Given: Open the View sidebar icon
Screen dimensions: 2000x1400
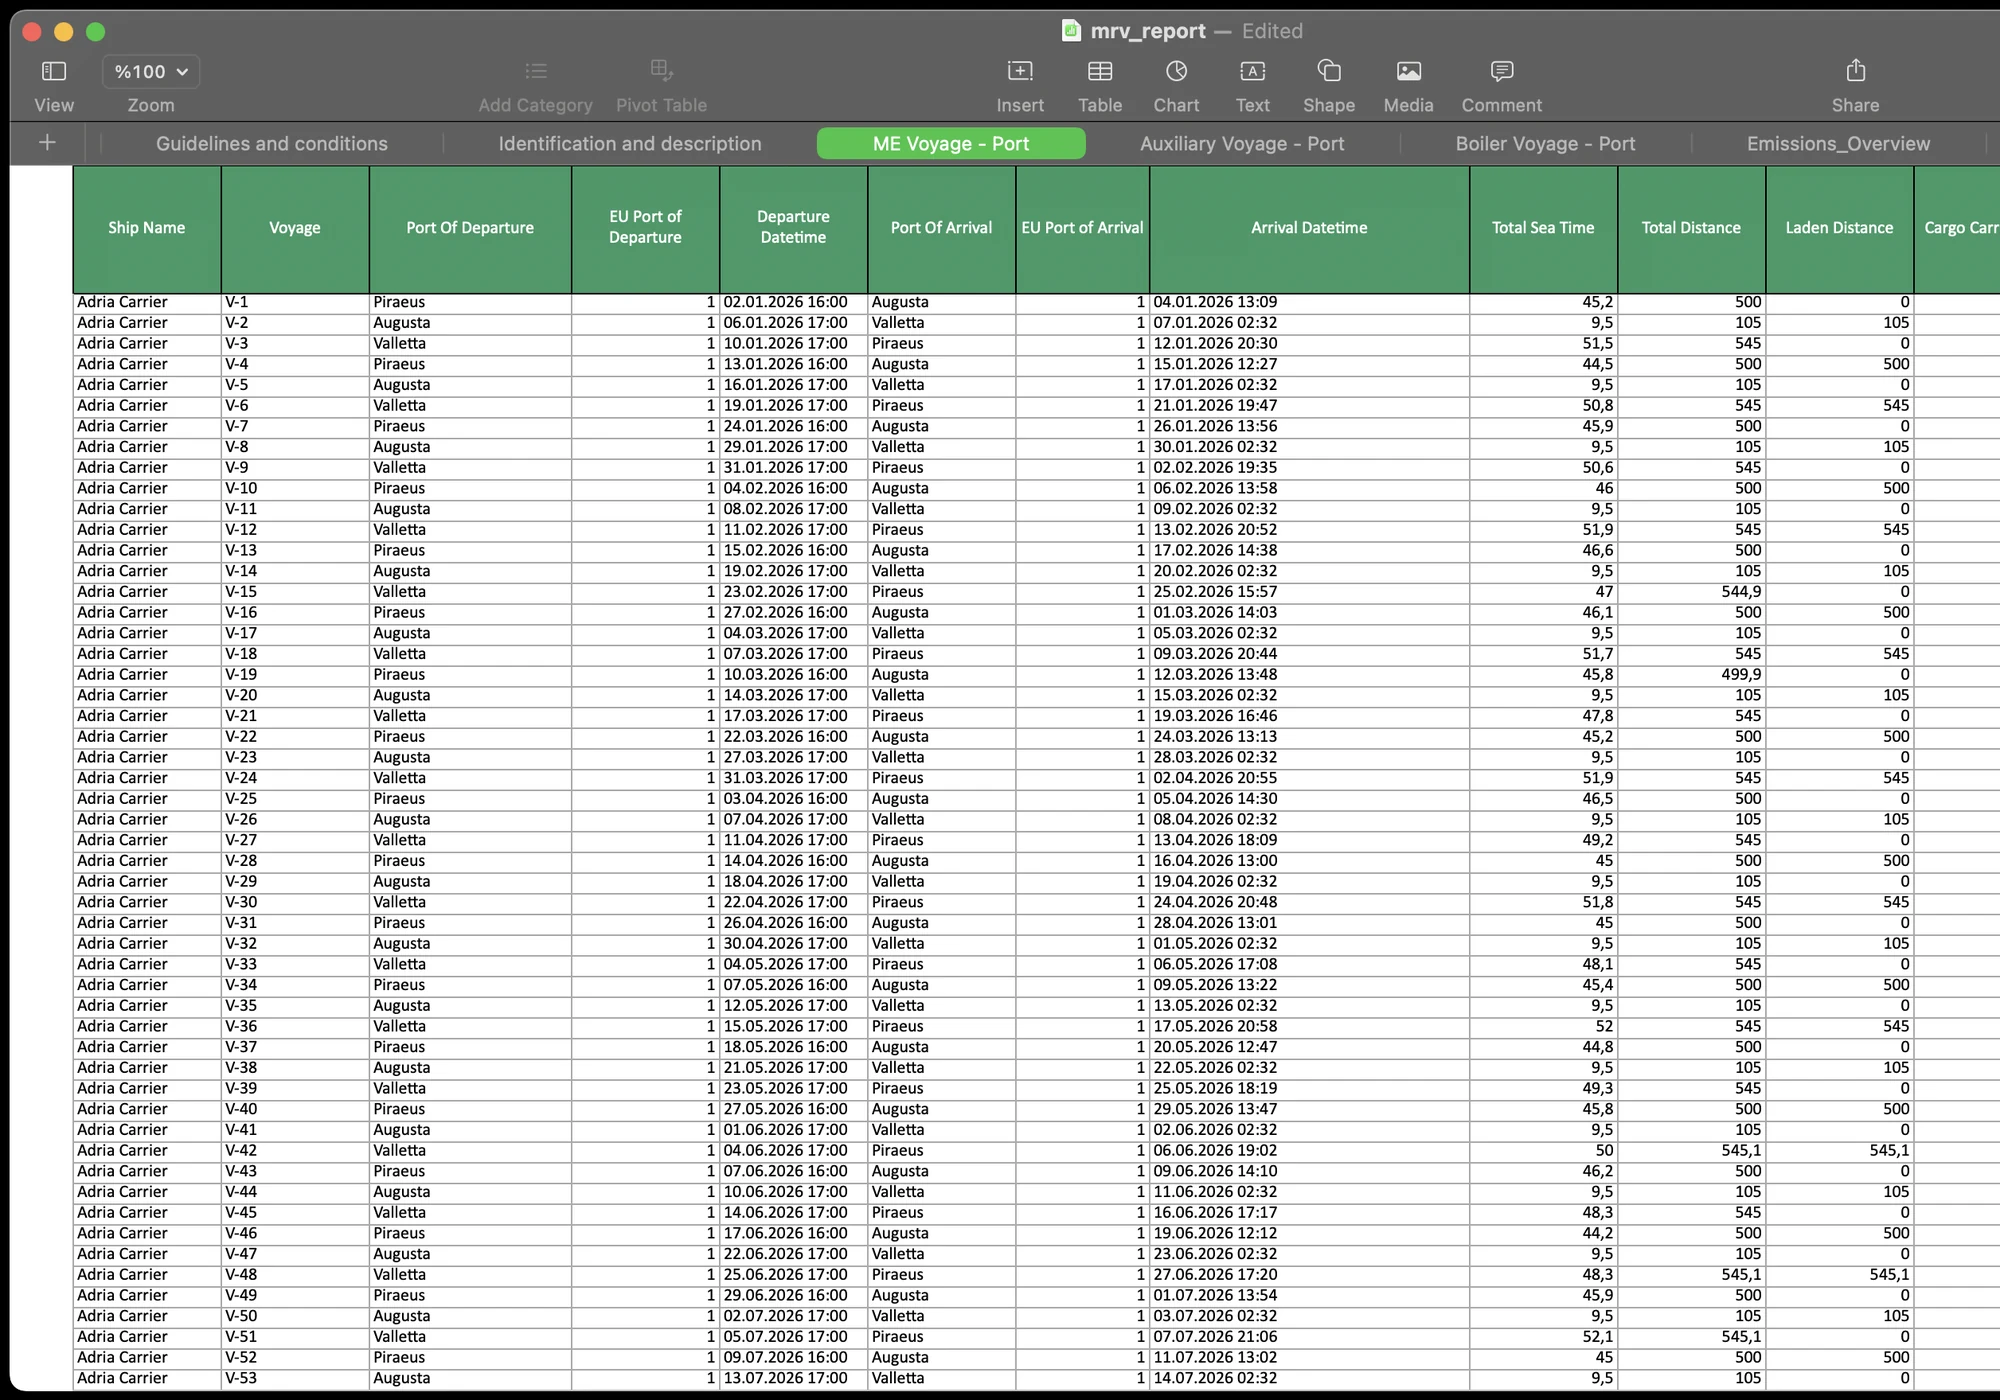Looking at the screenshot, I should 54,71.
